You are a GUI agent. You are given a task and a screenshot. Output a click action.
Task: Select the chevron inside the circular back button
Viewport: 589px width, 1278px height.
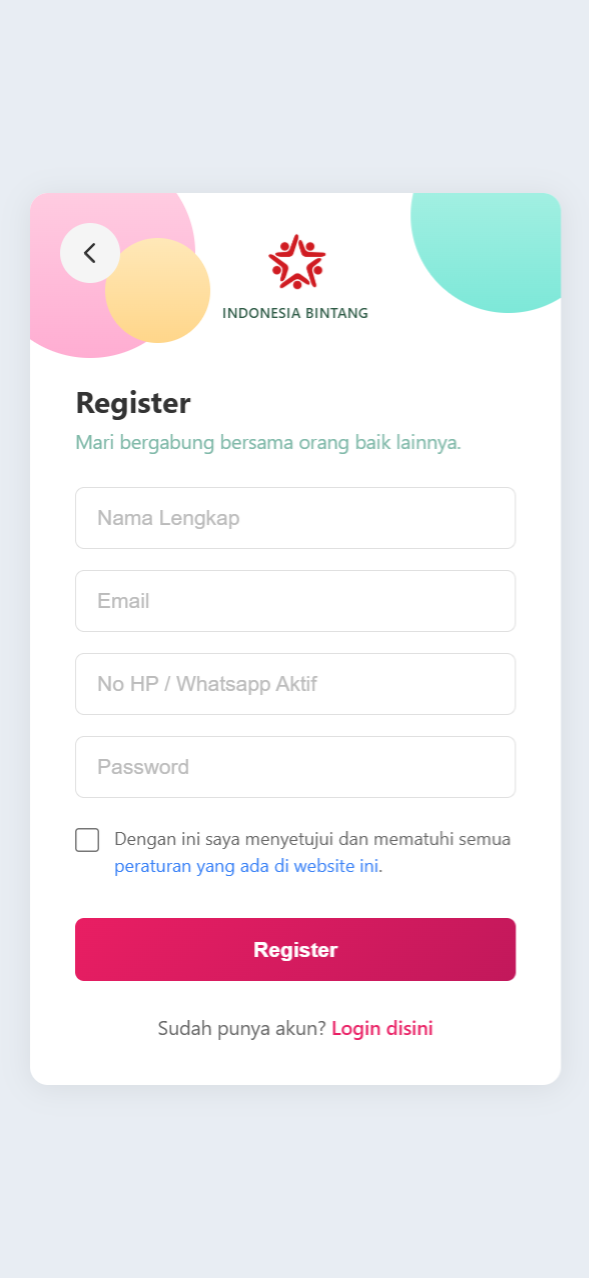point(90,253)
